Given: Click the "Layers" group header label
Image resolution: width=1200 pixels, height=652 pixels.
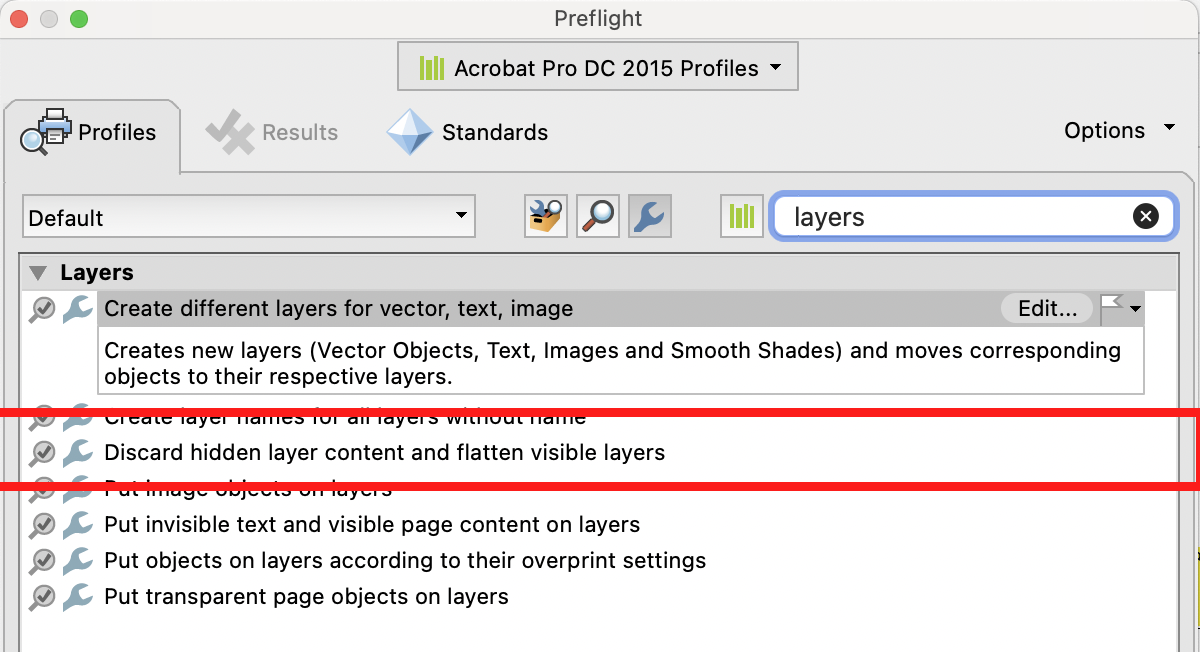Looking at the screenshot, I should coord(96,273).
